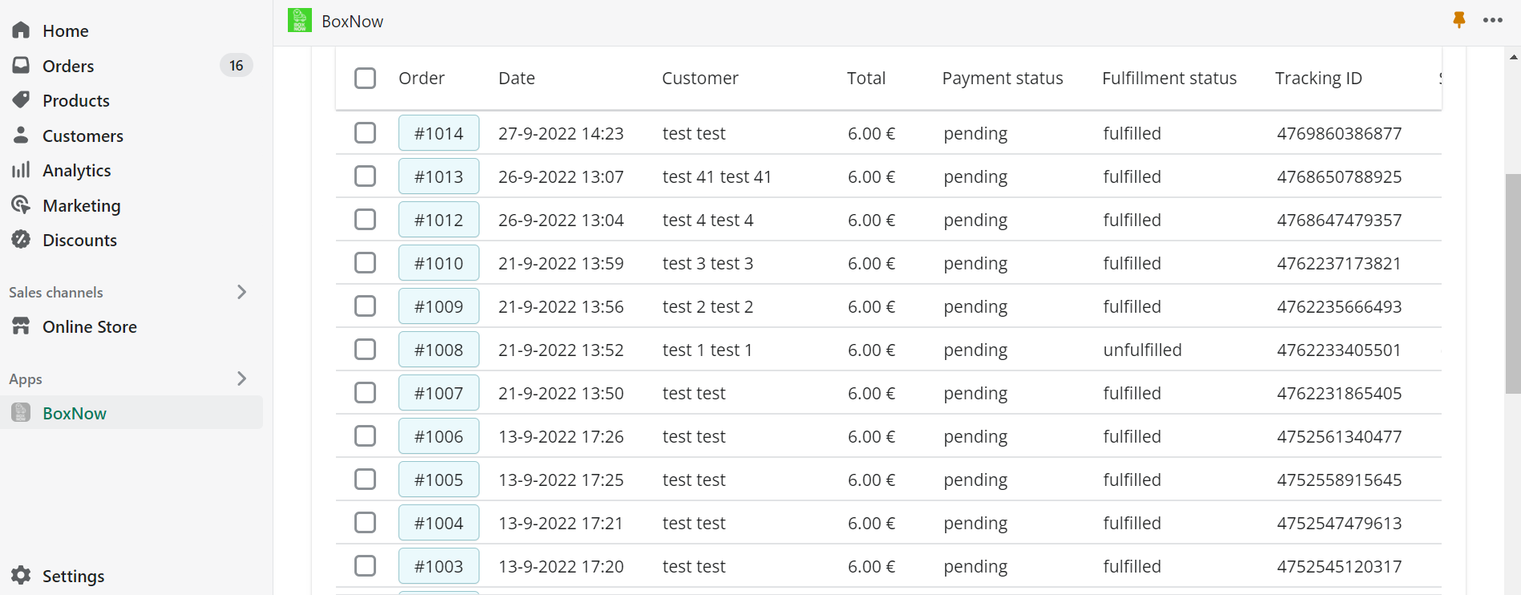1521x595 pixels.
Task: Open Analytics bar chart icon
Action: (x=21, y=170)
